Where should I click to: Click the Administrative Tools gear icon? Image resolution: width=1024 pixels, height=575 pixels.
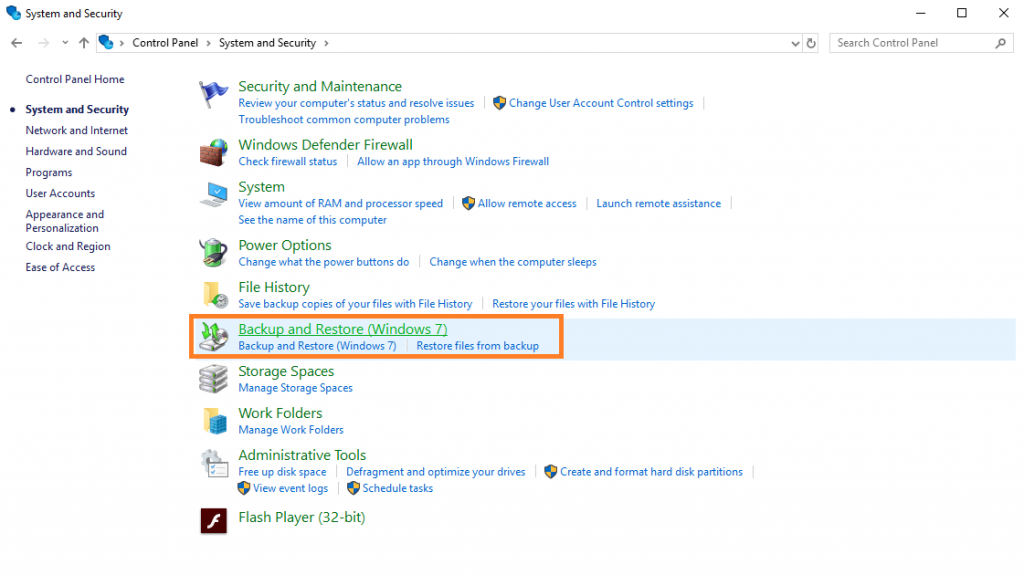tap(214, 463)
